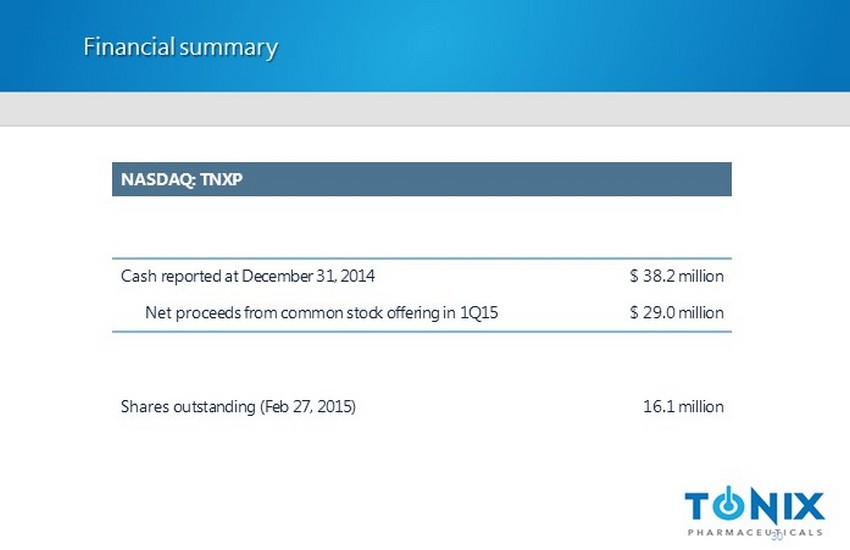Viewport: 850px width, 550px height.
Task: Click the gray band below the blue header
Action: 425,109
